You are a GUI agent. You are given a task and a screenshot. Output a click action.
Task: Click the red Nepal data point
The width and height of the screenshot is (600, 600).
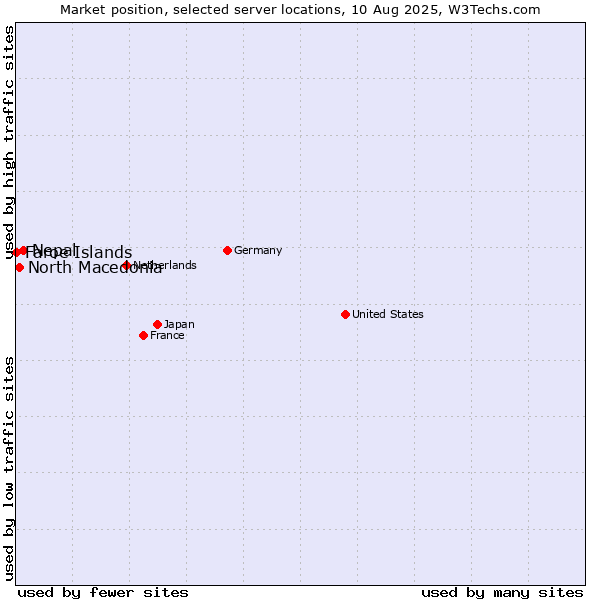[x=23, y=251]
